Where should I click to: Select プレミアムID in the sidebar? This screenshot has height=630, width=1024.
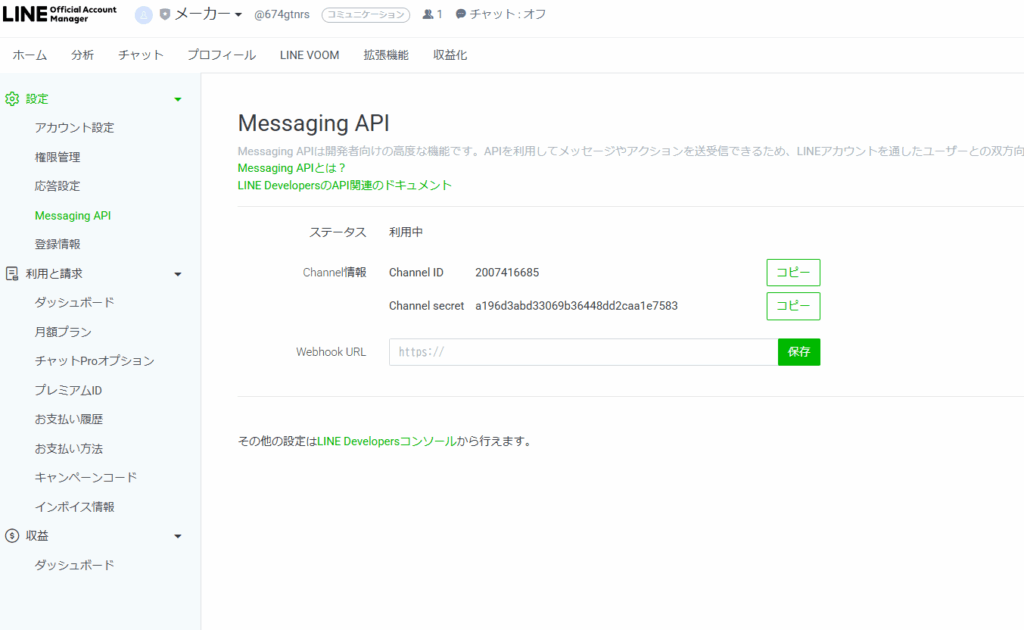(68, 390)
